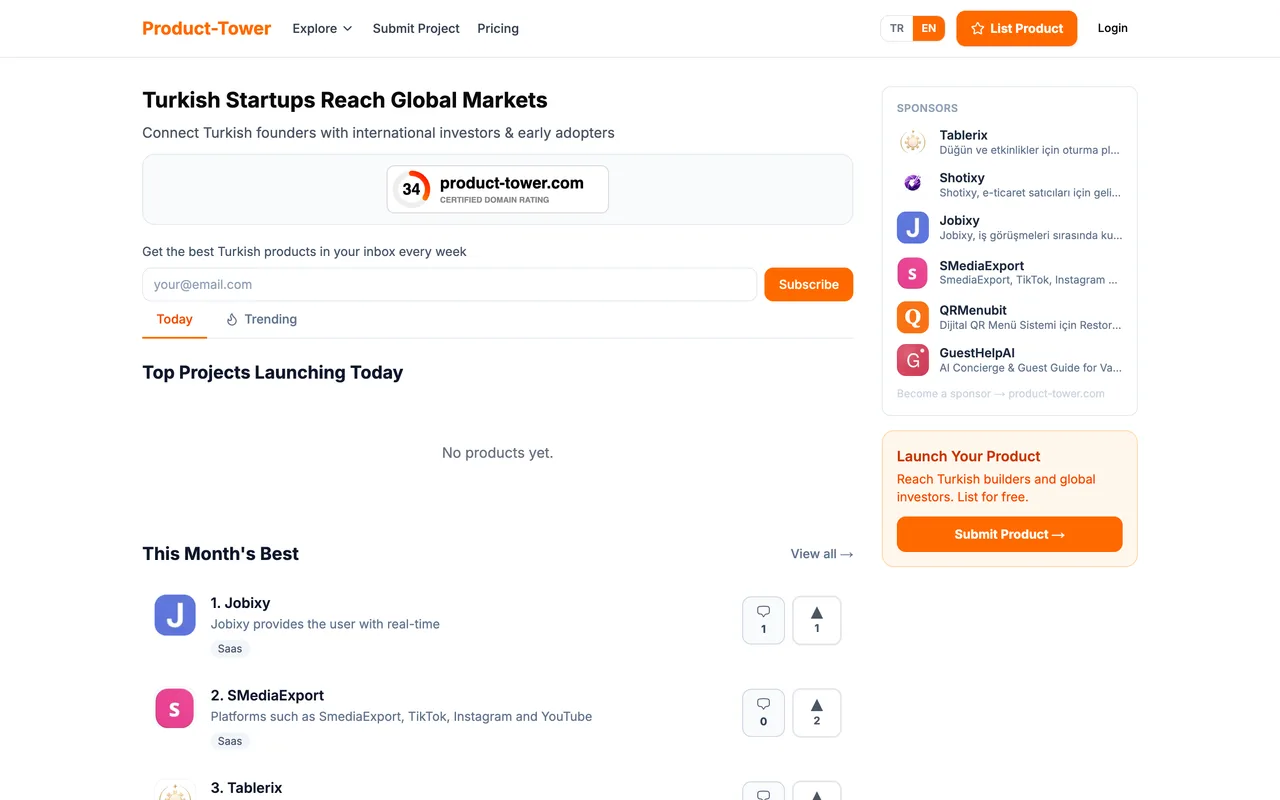Screen dimensions: 1280x800
Task: Focus the your@email.com input field
Action: coord(449,284)
